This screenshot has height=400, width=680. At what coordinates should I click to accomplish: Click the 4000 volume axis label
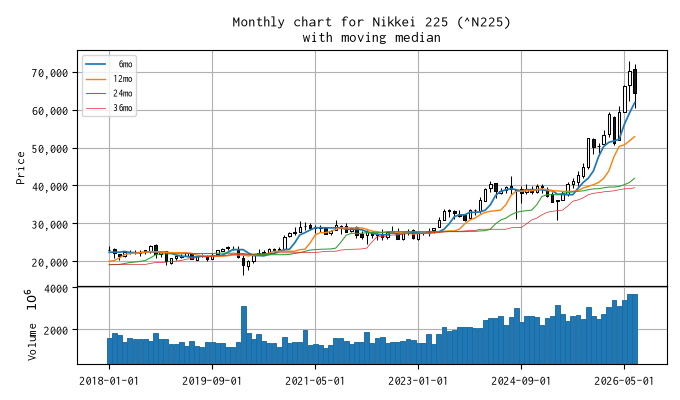(56, 289)
